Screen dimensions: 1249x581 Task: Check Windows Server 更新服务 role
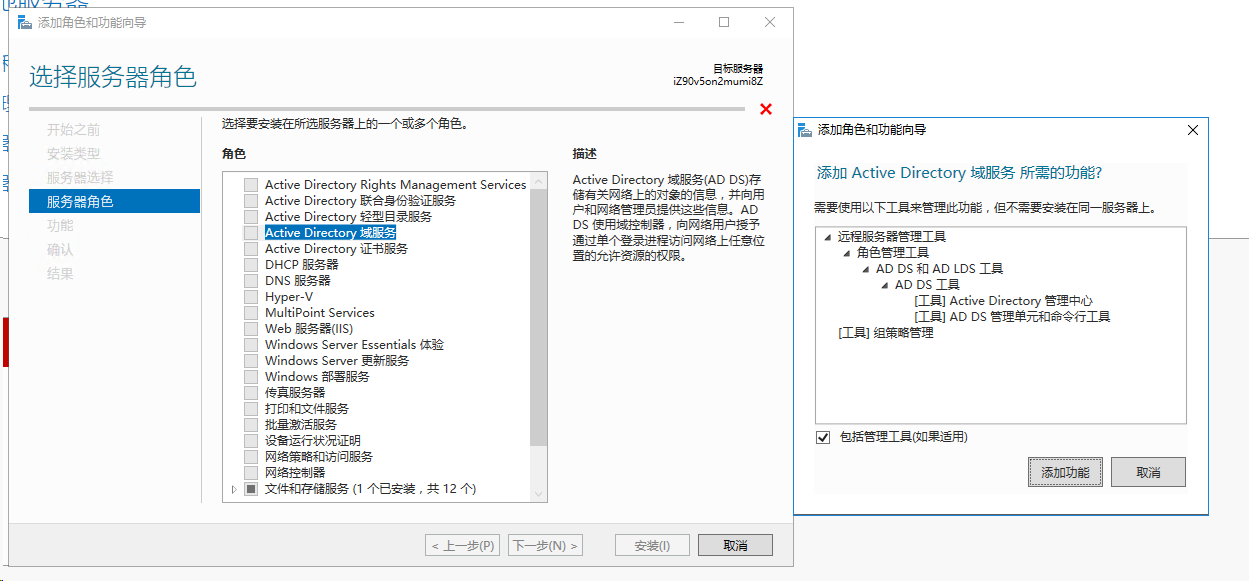point(251,361)
